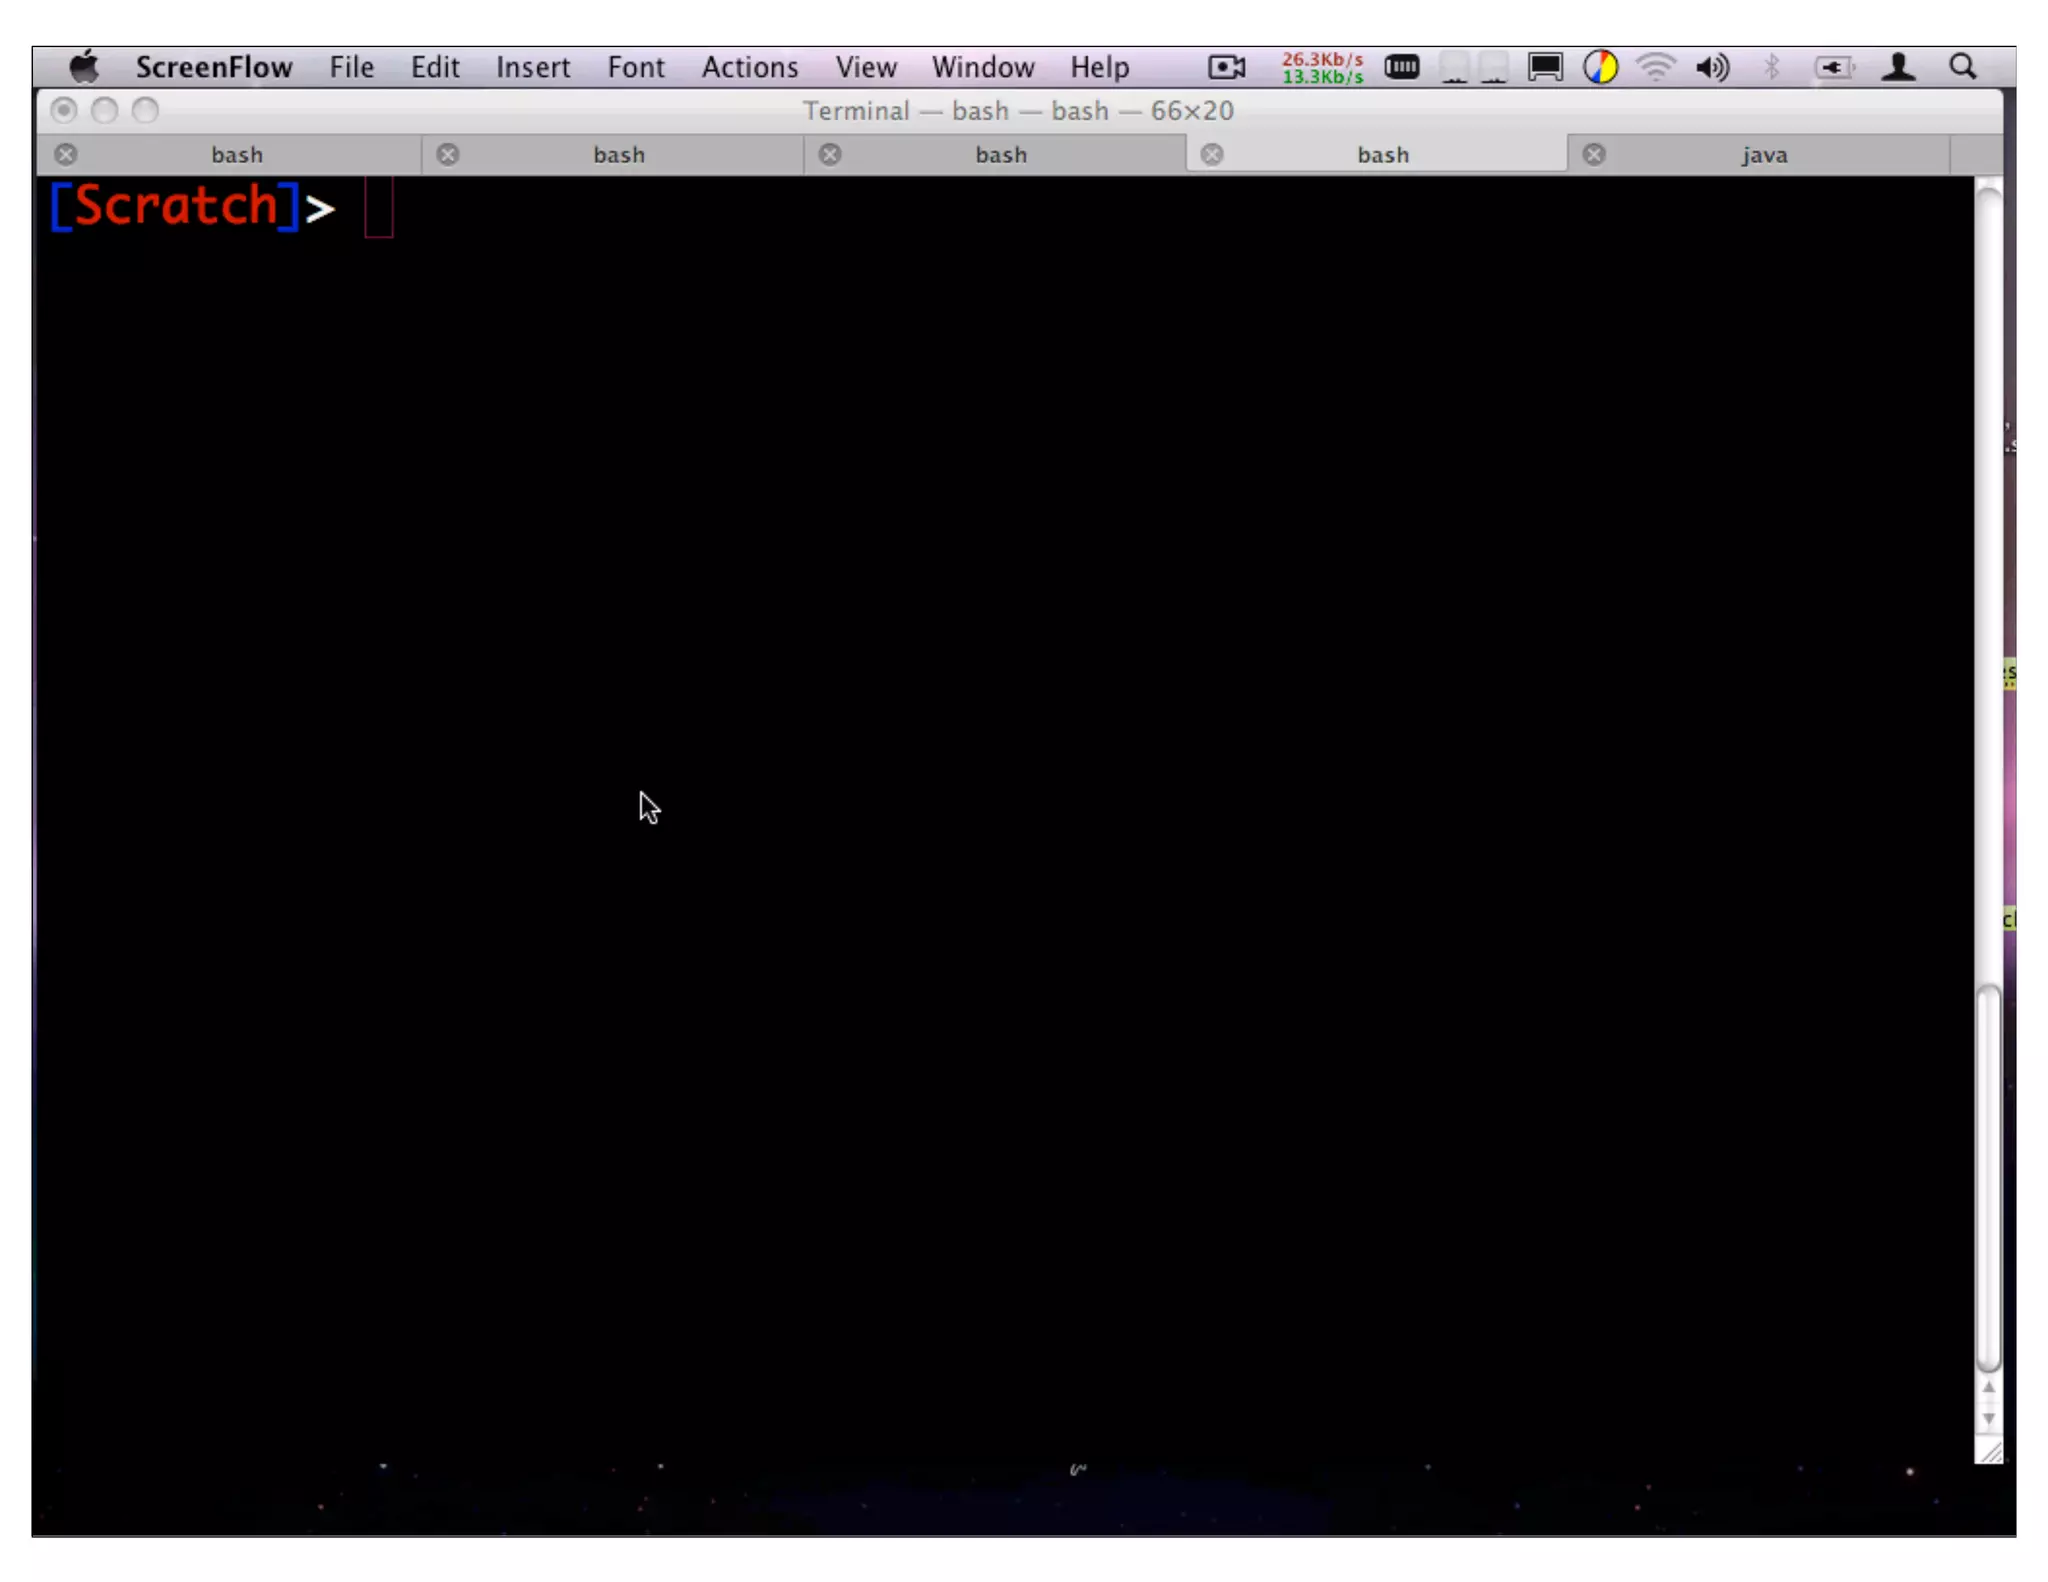This screenshot has height=1582, width=2048.
Task: Click the scrollbar up arrow
Action: point(1988,1388)
